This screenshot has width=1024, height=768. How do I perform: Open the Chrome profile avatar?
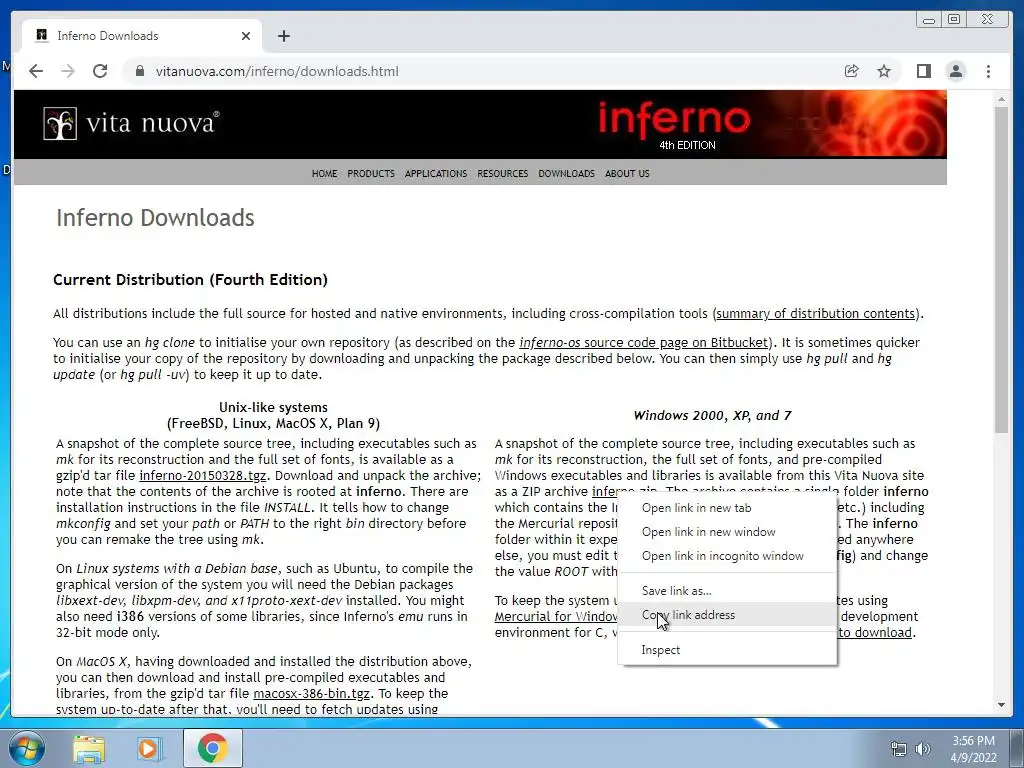[x=956, y=71]
